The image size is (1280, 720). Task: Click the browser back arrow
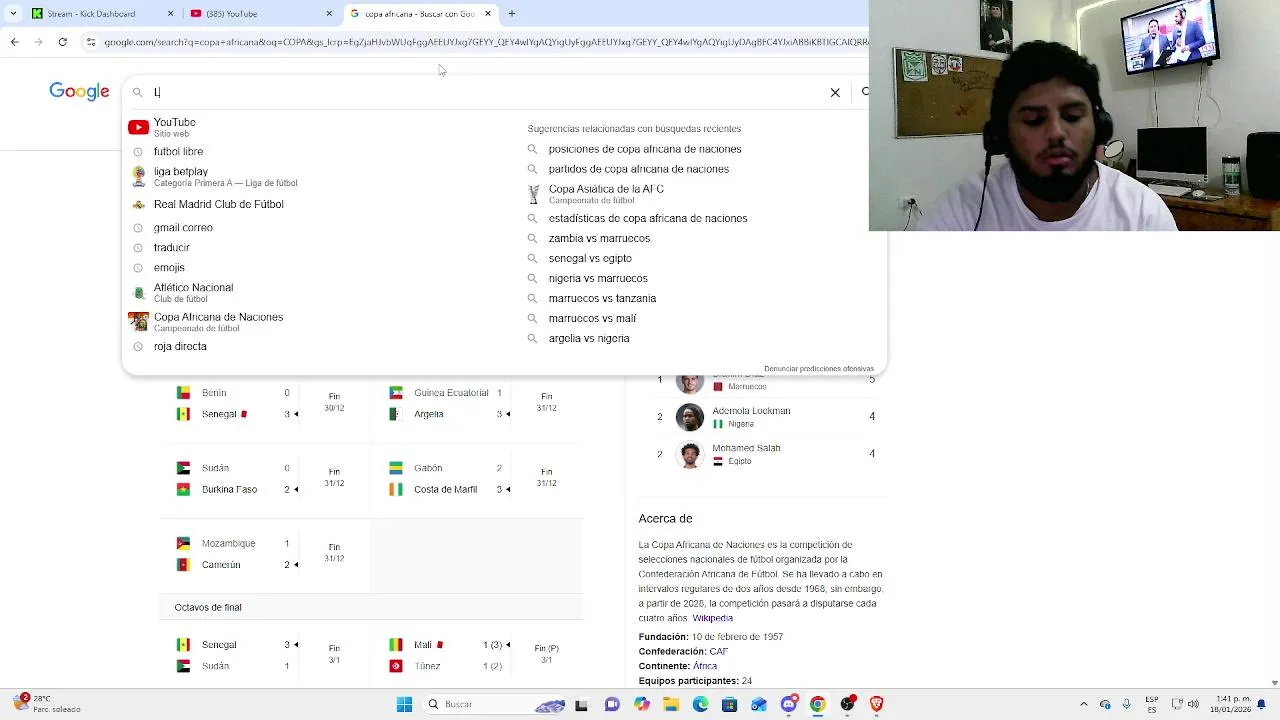(14, 42)
